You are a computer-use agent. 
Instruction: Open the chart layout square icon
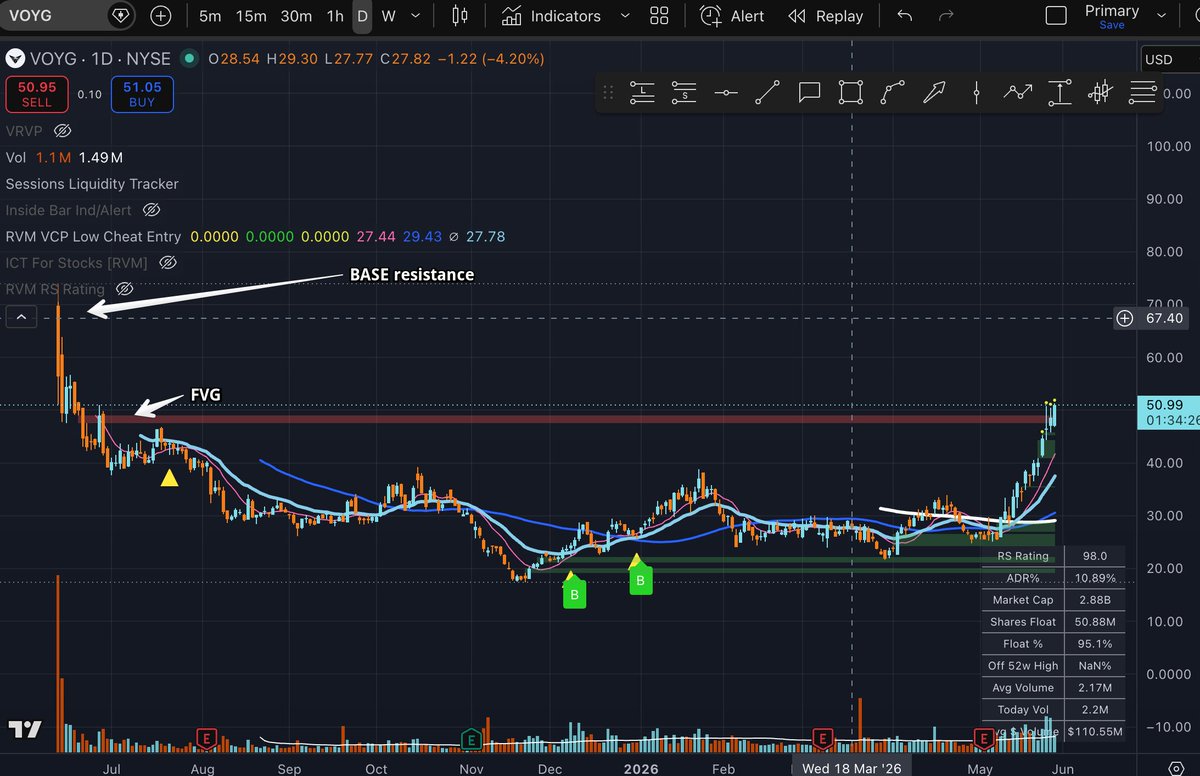[x=1056, y=16]
